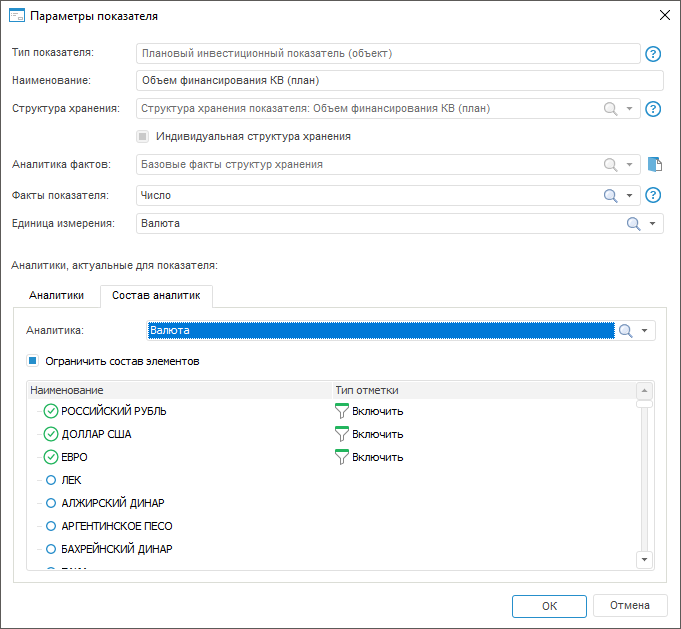Click the Наименование text field
The height and width of the screenshot is (629, 681).
click(399, 81)
